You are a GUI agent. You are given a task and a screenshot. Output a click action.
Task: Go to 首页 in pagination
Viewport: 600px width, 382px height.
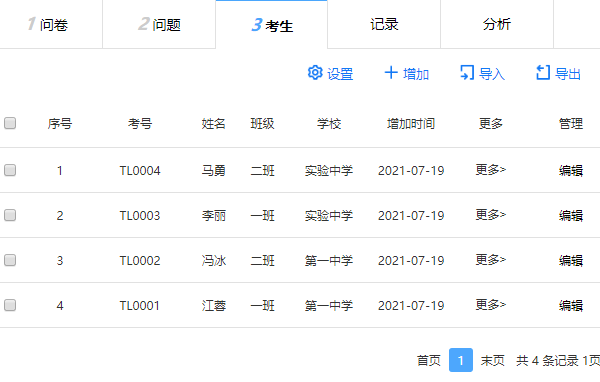(429, 360)
